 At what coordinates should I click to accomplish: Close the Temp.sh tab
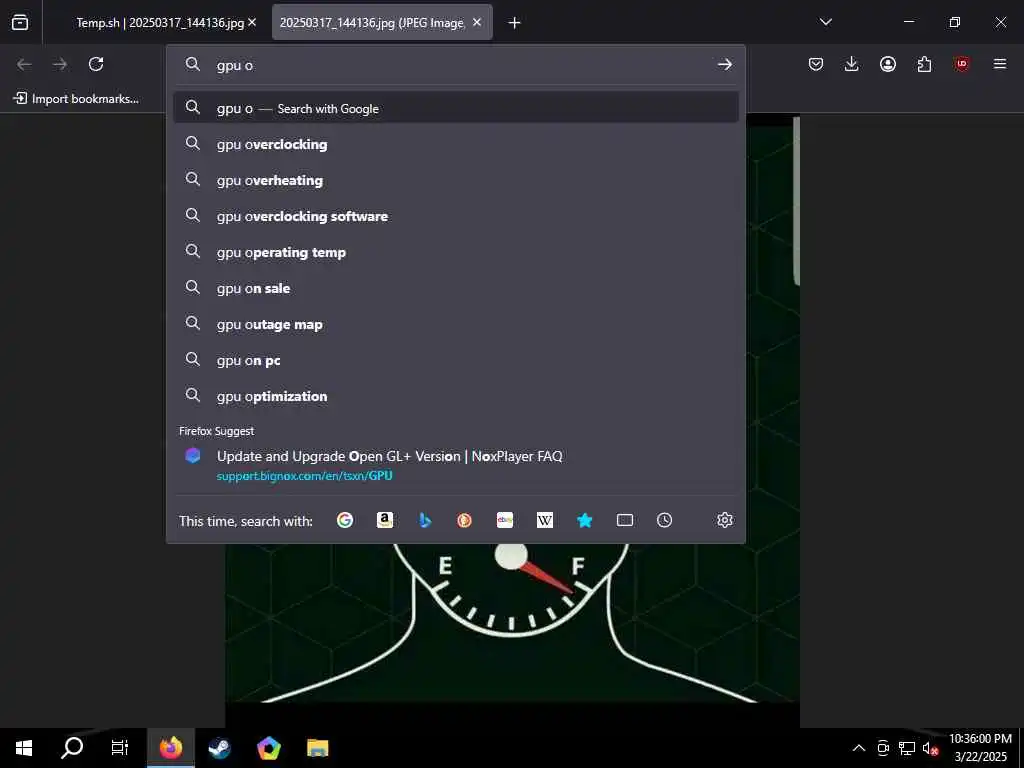tap(252, 22)
